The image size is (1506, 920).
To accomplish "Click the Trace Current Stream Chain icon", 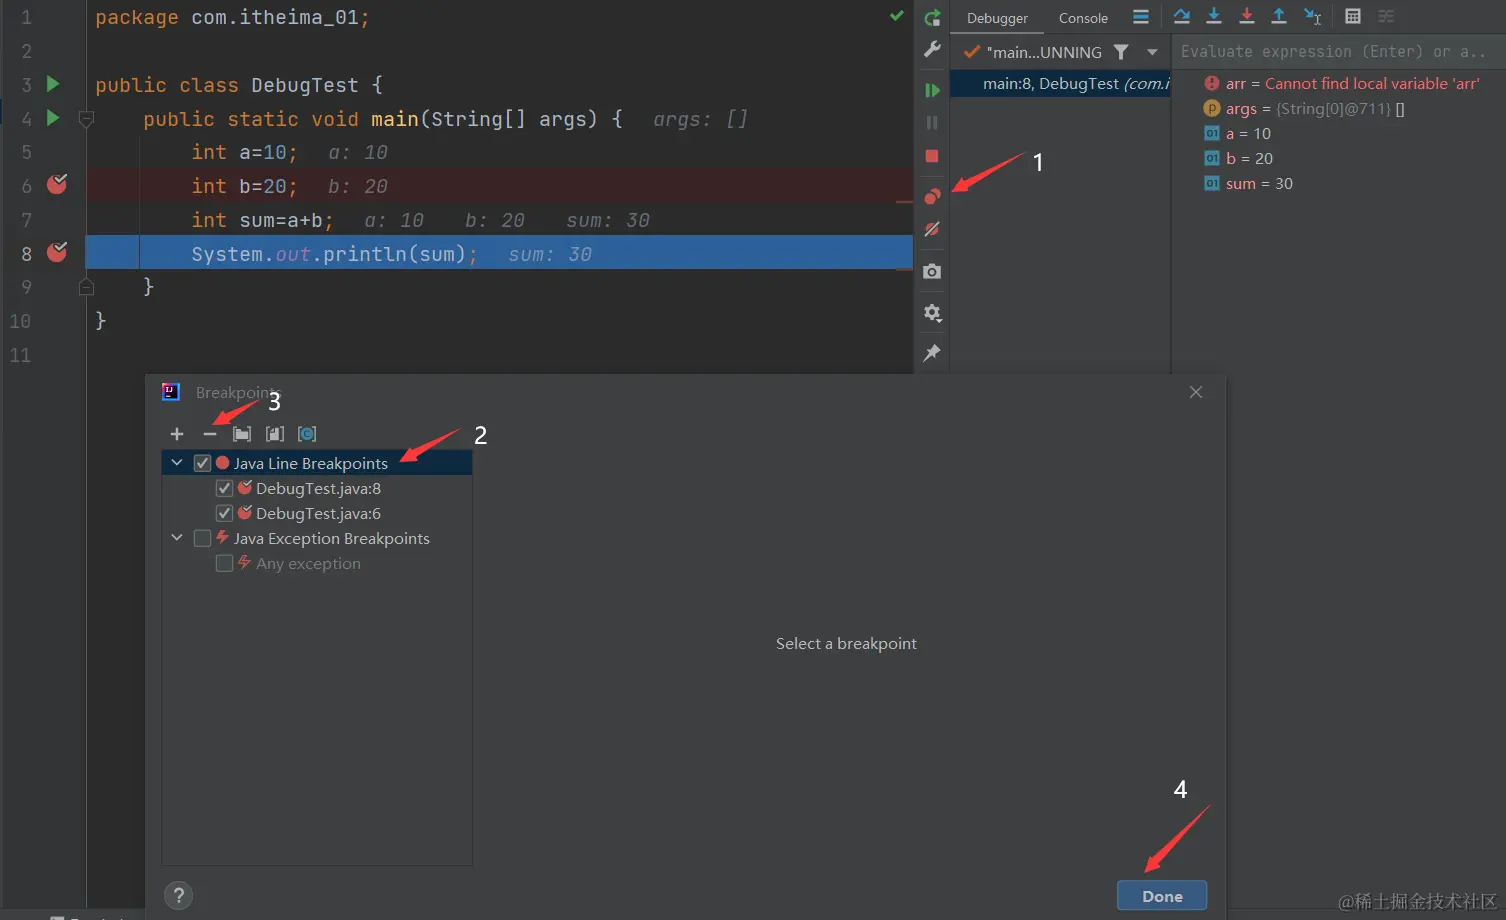I will [x=1386, y=16].
